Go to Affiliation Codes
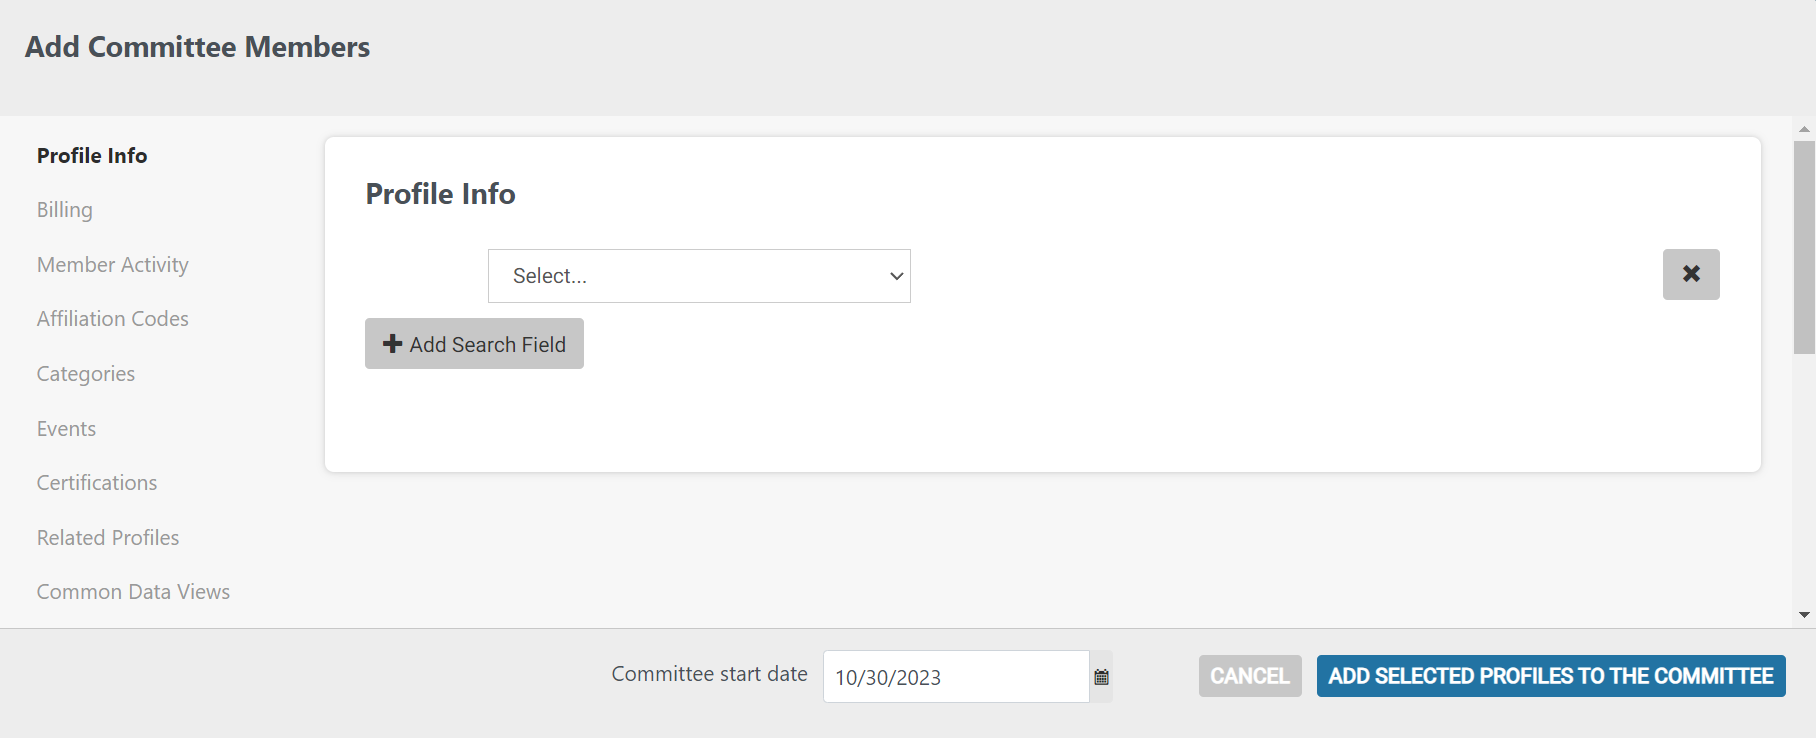 point(113,319)
